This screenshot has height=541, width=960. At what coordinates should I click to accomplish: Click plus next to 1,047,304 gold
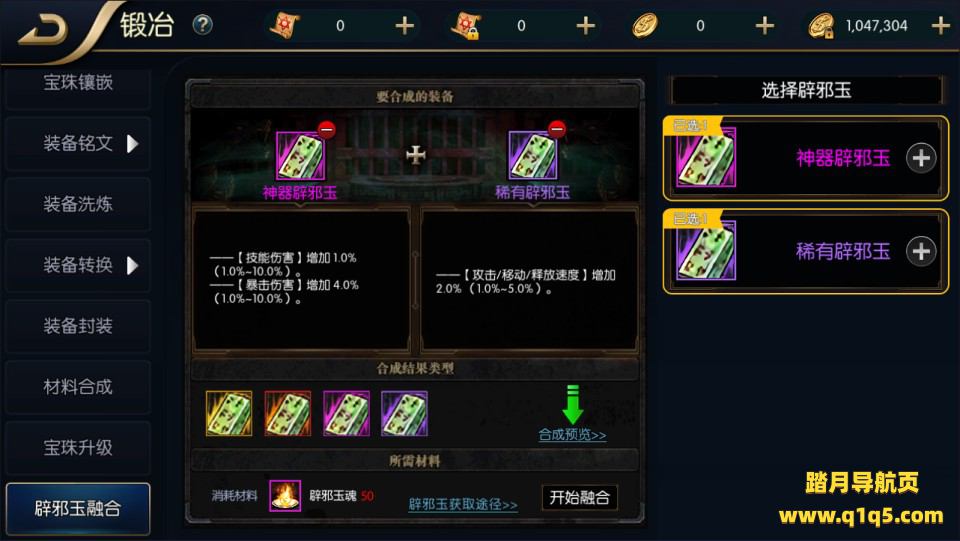point(940,26)
